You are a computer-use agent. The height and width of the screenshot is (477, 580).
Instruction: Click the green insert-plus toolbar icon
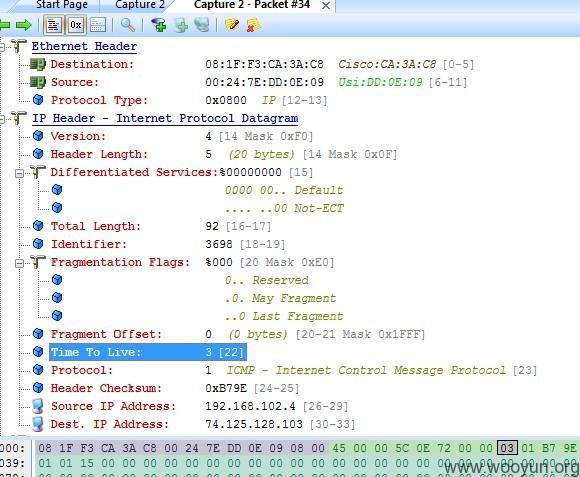tap(181, 26)
